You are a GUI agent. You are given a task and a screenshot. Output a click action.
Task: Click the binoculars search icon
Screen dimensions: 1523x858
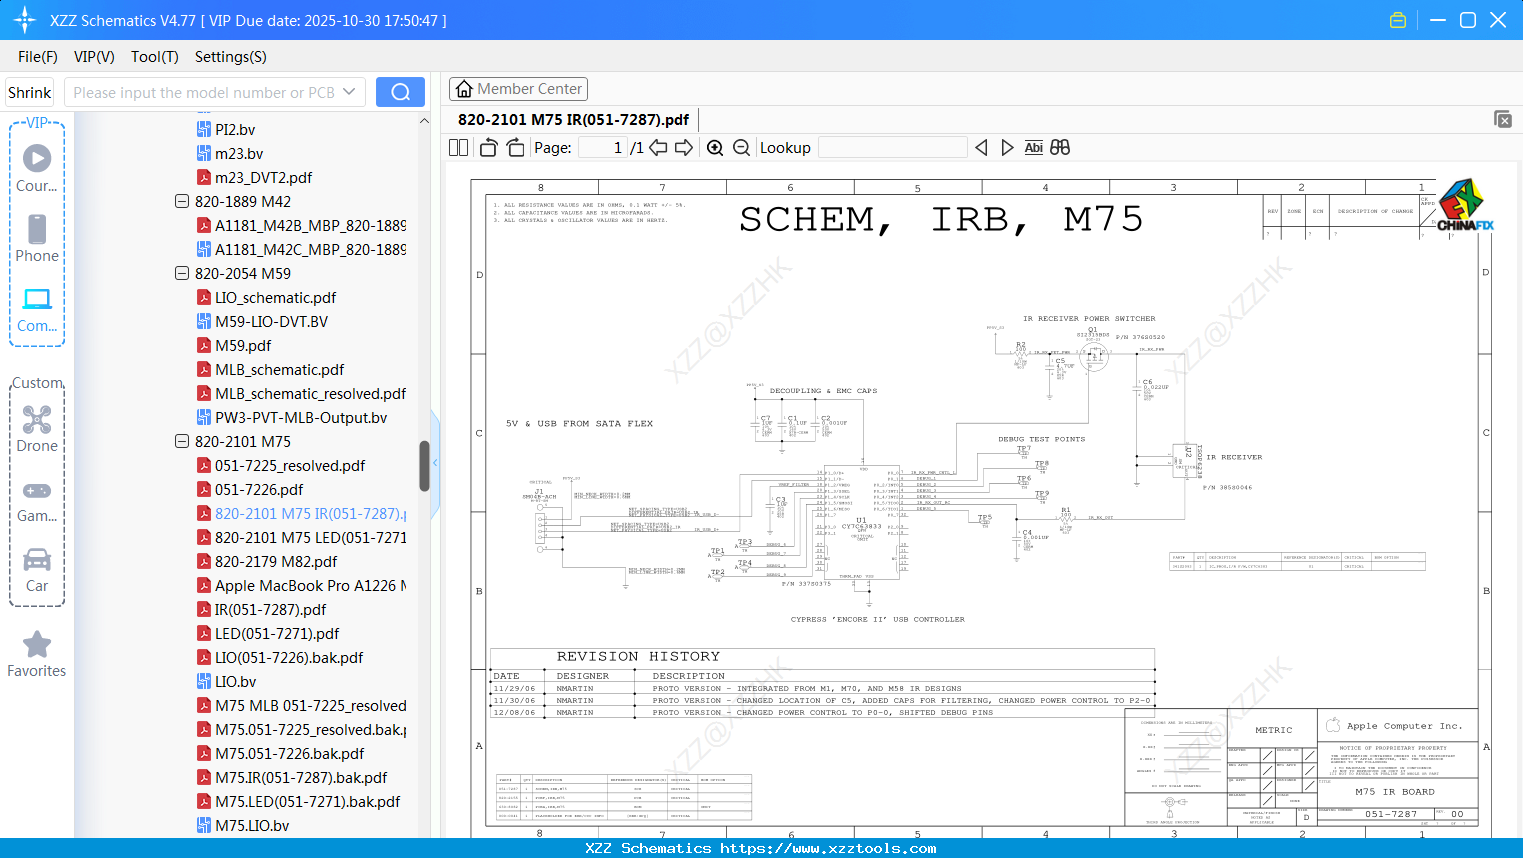click(x=1060, y=148)
